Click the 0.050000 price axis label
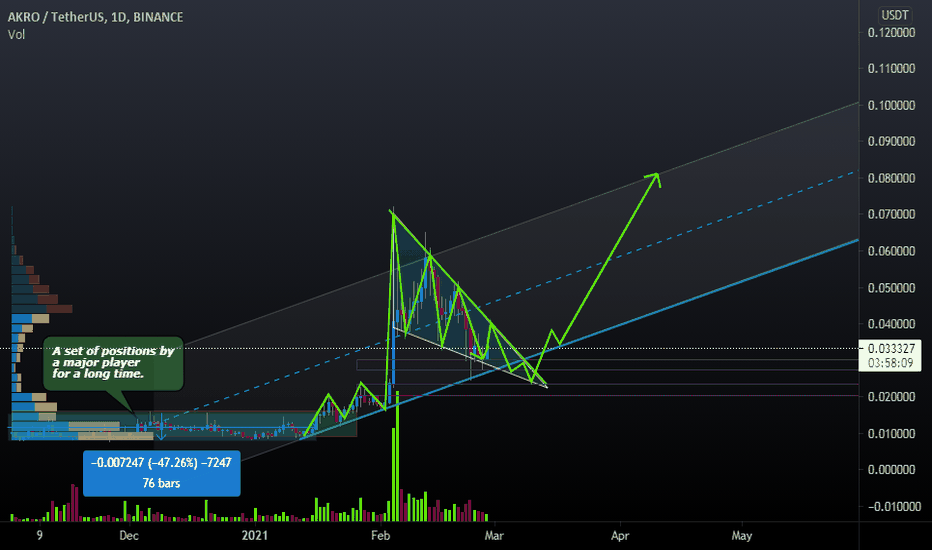The image size is (932, 550). click(x=891, y=288)
